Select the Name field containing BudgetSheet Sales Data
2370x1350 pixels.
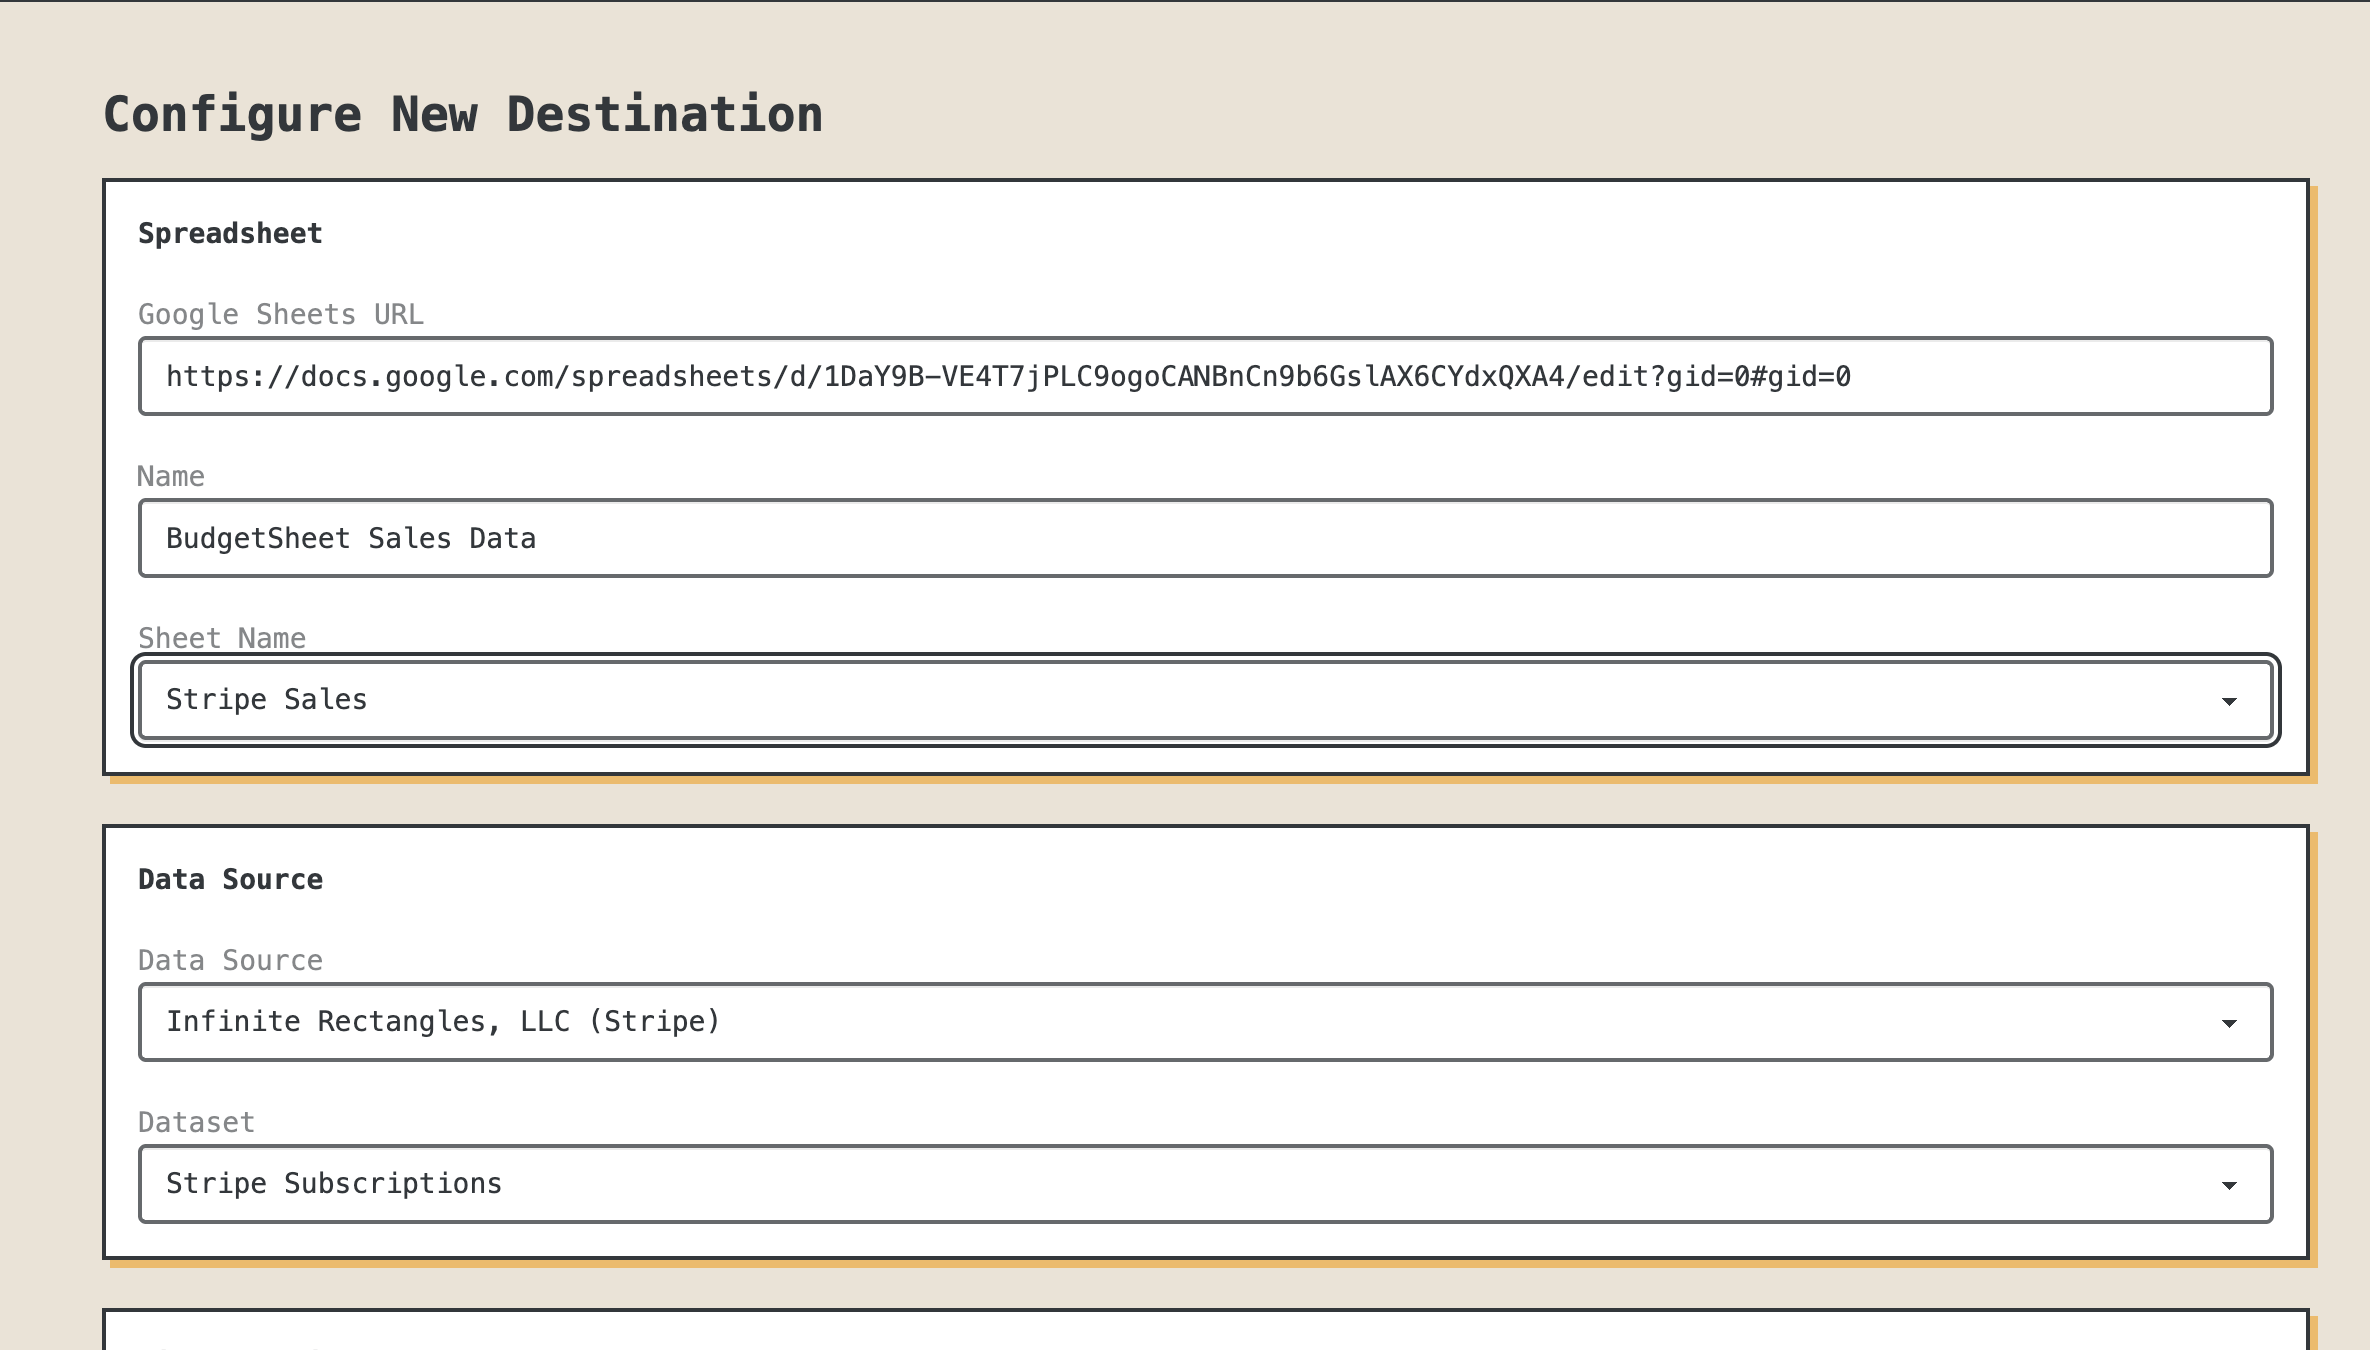click(1200, 538)
